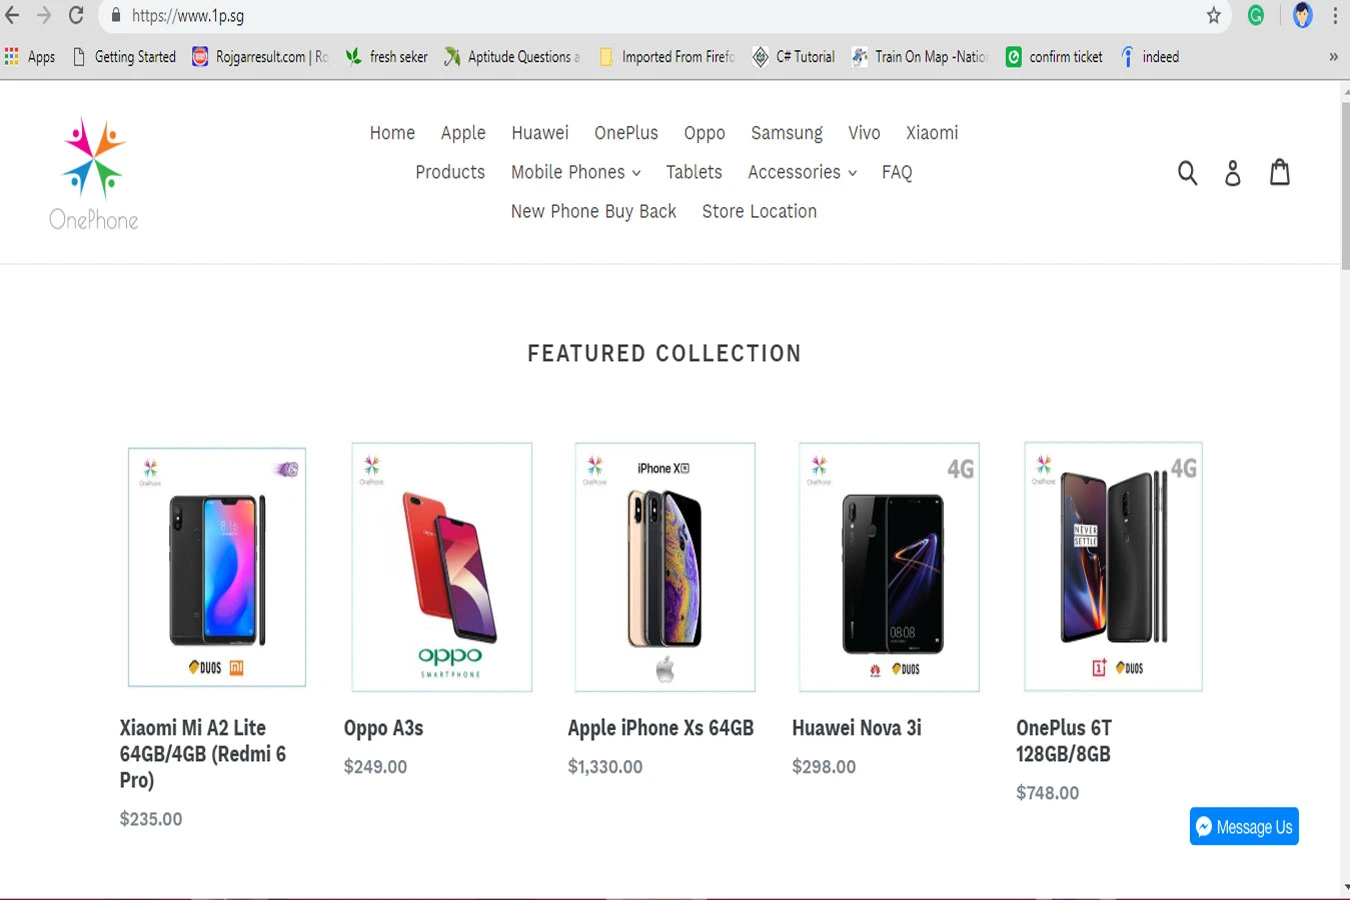This screenshot has height=900, width=1350.
Task: Click the Message Us button
Action: tap(1244, 827)
